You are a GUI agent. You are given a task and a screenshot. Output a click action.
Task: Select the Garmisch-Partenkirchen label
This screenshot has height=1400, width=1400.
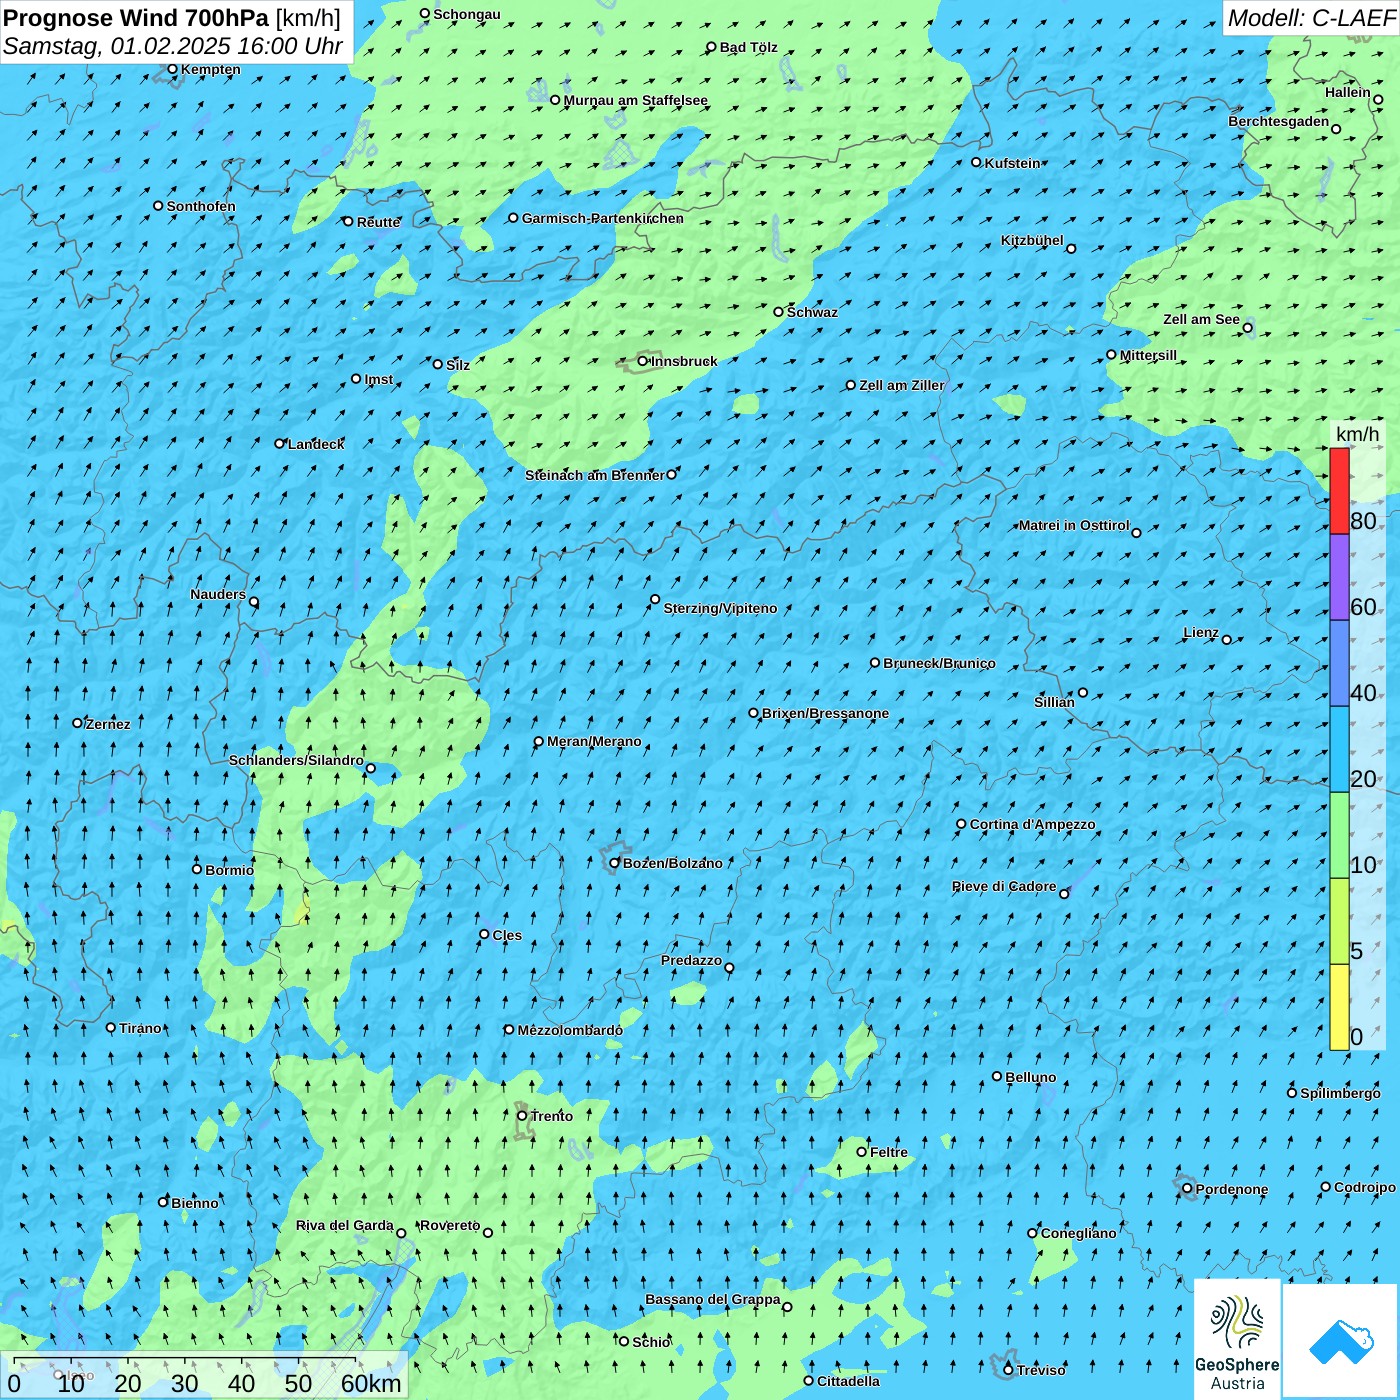point(603,218)
